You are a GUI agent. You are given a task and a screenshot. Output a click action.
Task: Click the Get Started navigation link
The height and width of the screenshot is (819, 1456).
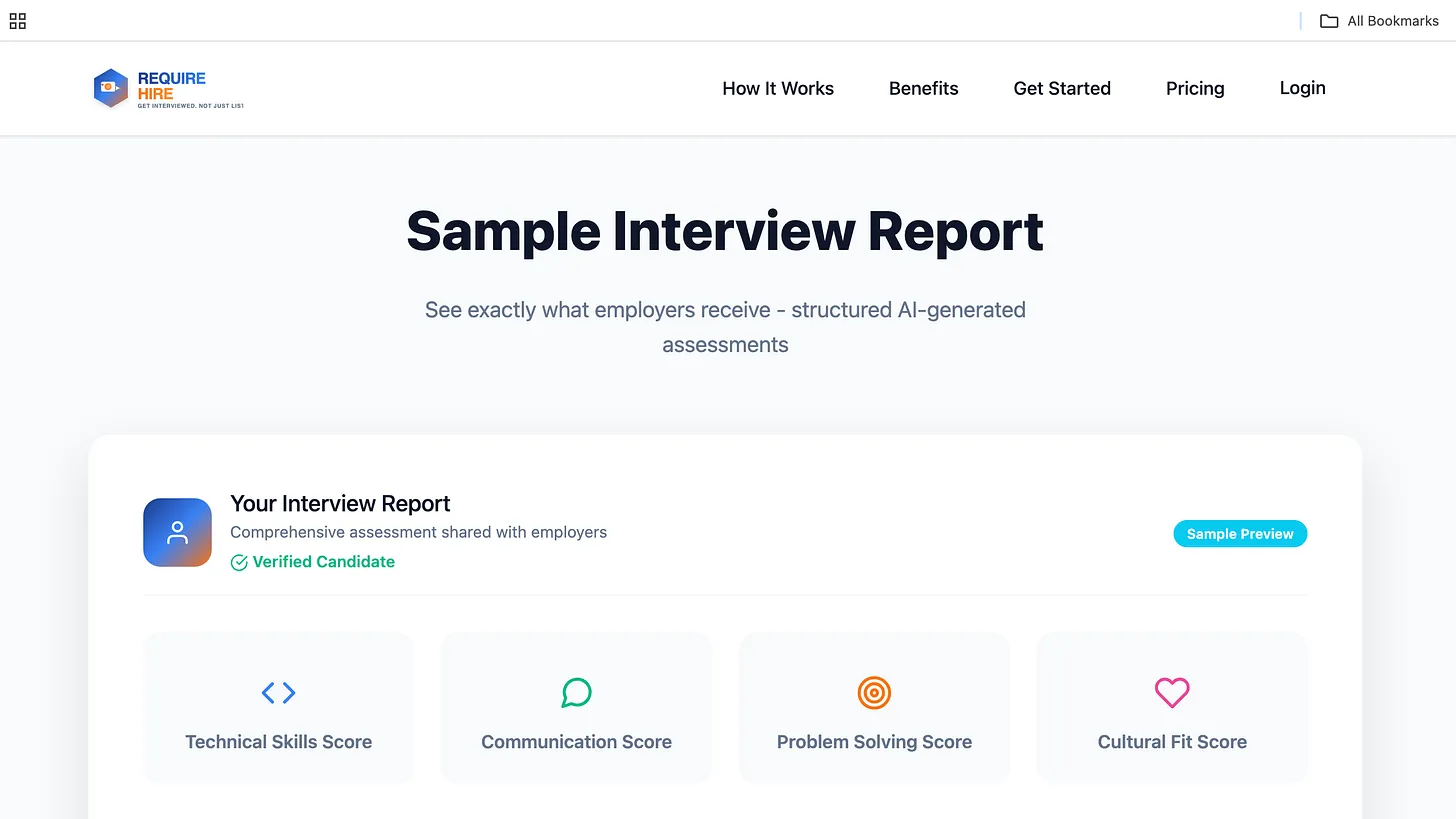pos(1062,88)
